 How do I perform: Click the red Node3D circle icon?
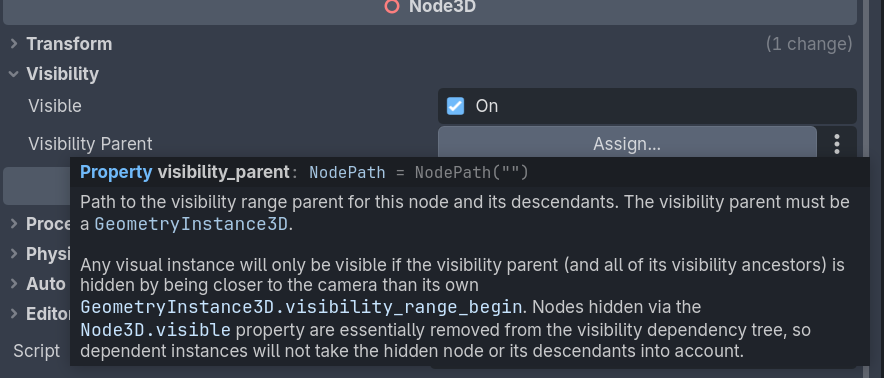coord(392,6)
